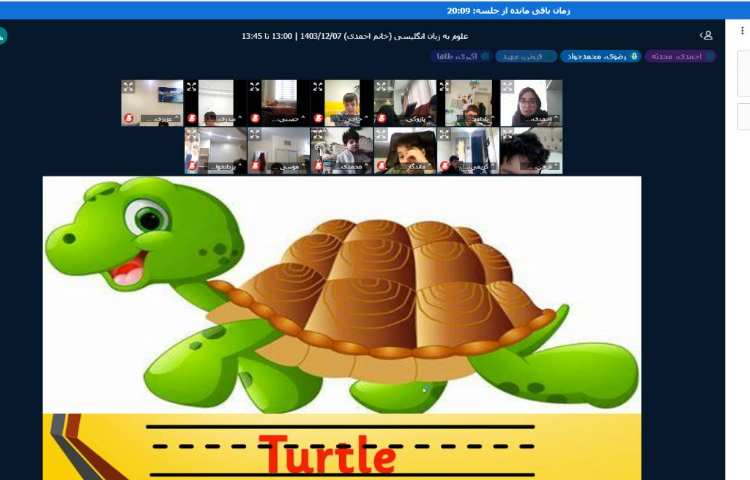This screenshot has width=750, height=480.
Task: Click the microphone icon on رضوی محمدجواد chip
Action: [x=634, y=56]
